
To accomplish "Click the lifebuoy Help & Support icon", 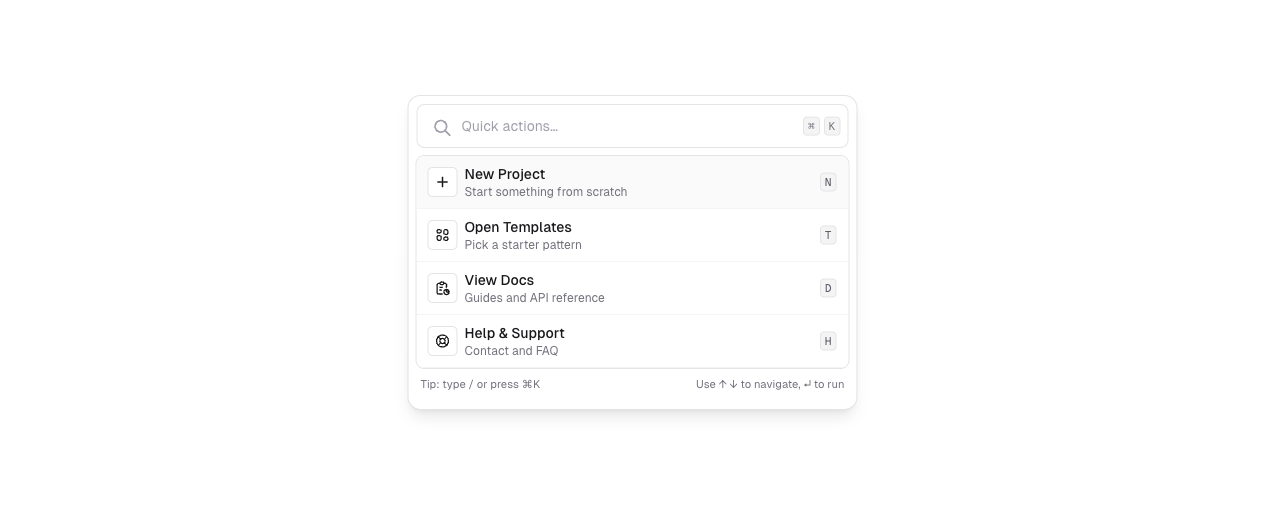I will [x=442, y=341].
